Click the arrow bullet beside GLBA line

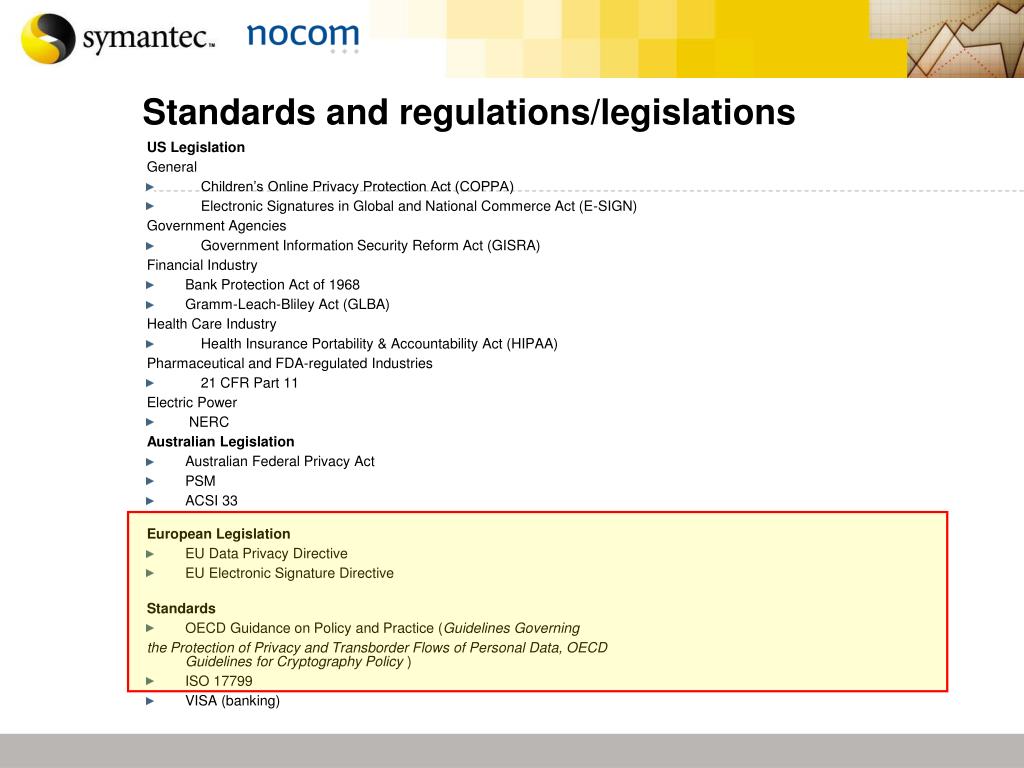[x=150, y=305]
